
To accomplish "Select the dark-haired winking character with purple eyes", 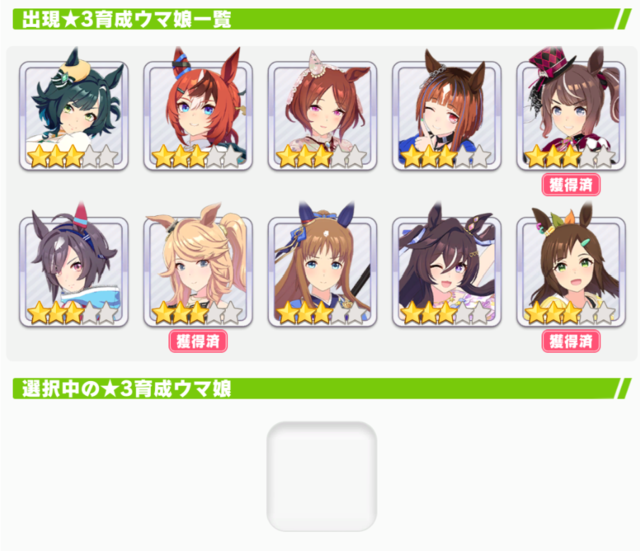I will pyautogui.click(x=447, y=272).
